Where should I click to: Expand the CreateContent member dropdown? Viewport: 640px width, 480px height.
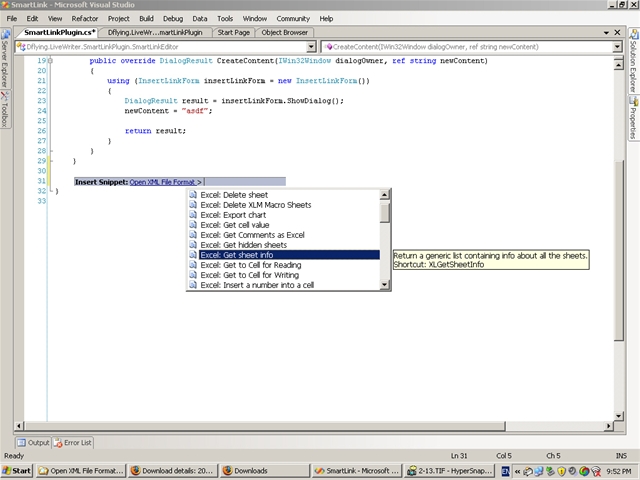click(x=619, y=47)
